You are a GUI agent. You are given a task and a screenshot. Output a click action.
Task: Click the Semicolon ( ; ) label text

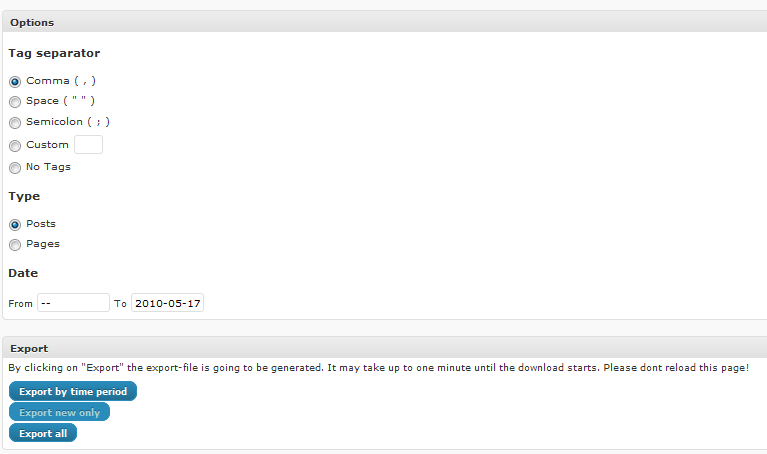(68, 122)
